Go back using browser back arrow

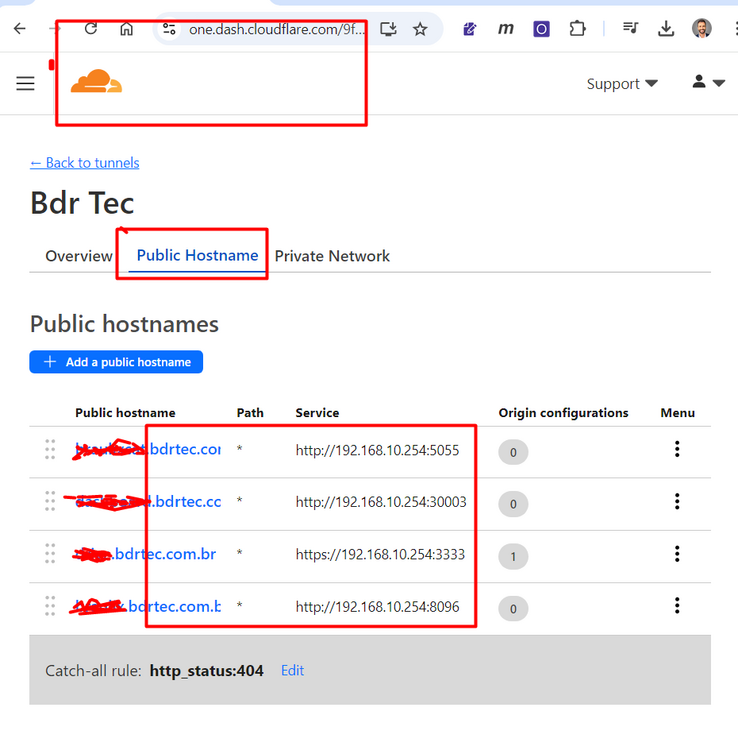20,29
